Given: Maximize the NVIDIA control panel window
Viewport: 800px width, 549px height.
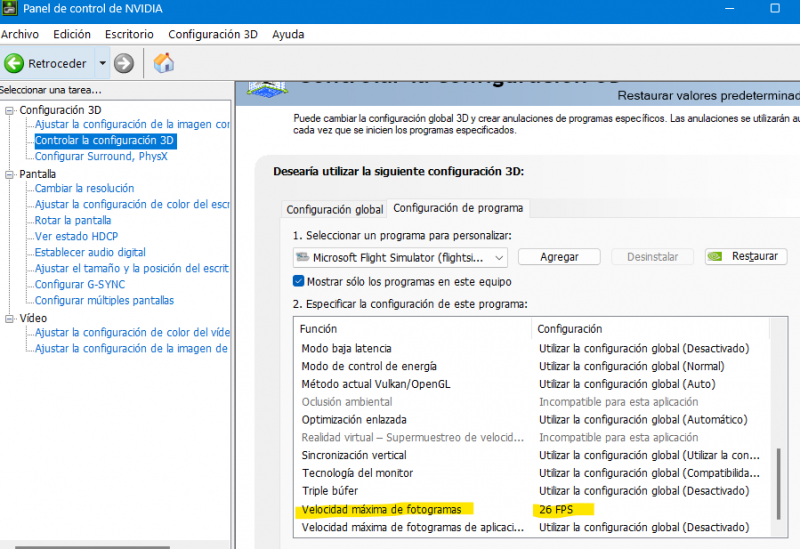Looking at the screenshot, I should coord(775,8).
